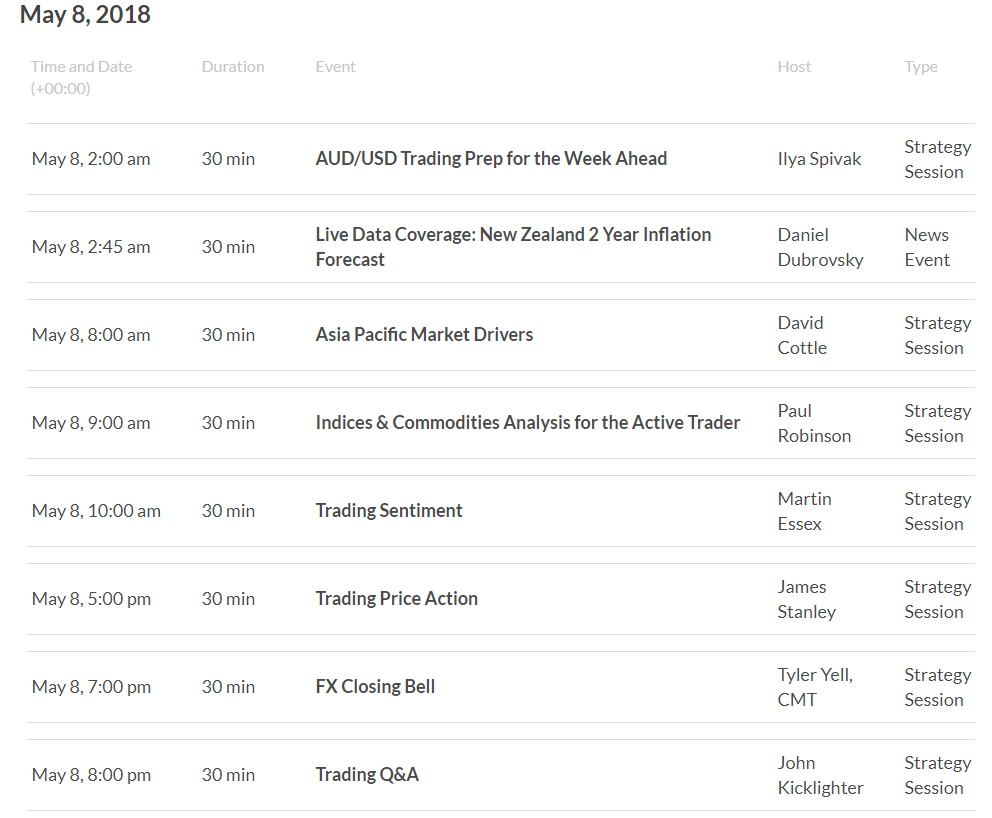Click the Event column header
The width and height of the screenshot is (992, 818).
point(335,66)
